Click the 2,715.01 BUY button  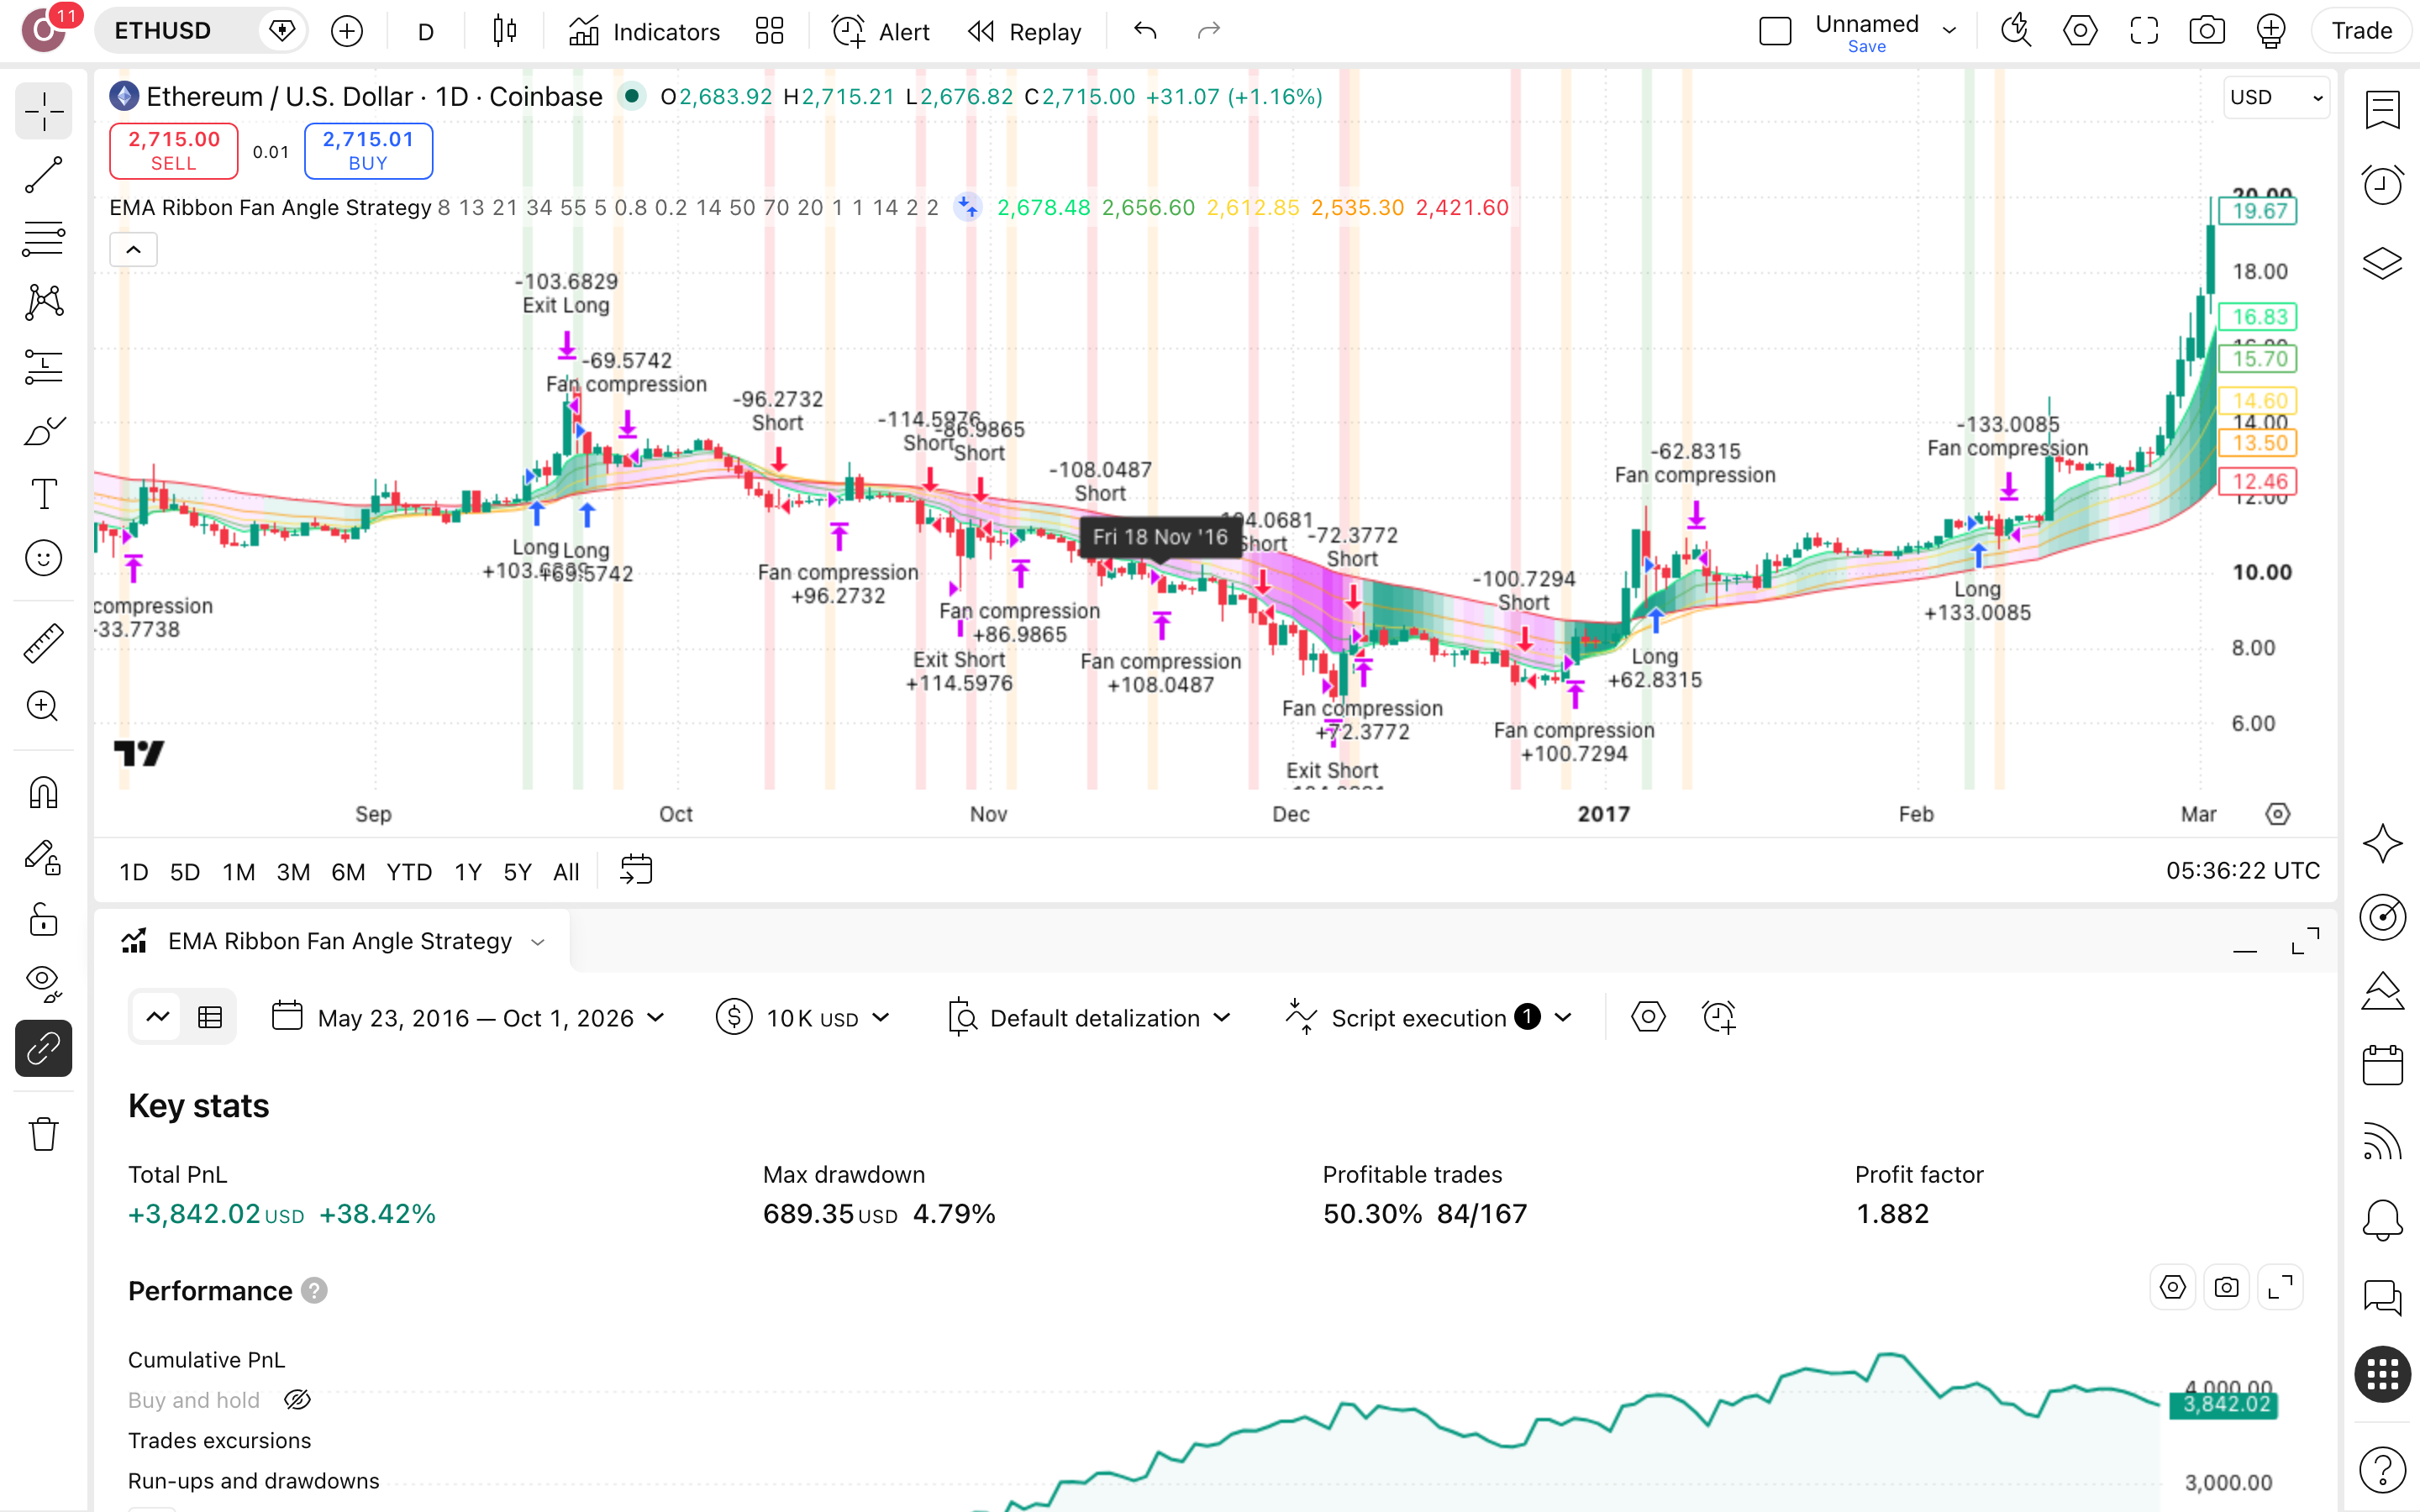coord(368,151)
